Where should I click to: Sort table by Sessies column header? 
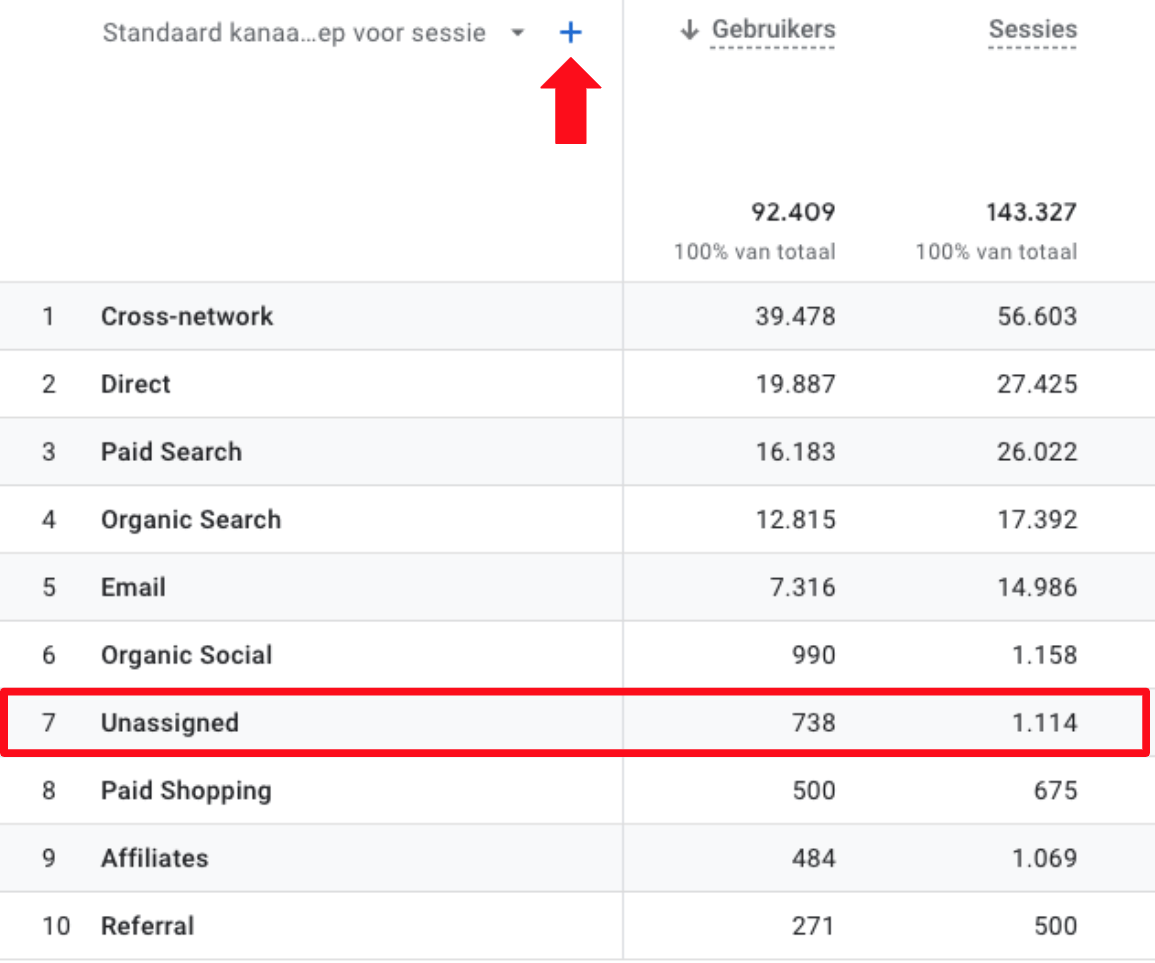[1032, 31]
